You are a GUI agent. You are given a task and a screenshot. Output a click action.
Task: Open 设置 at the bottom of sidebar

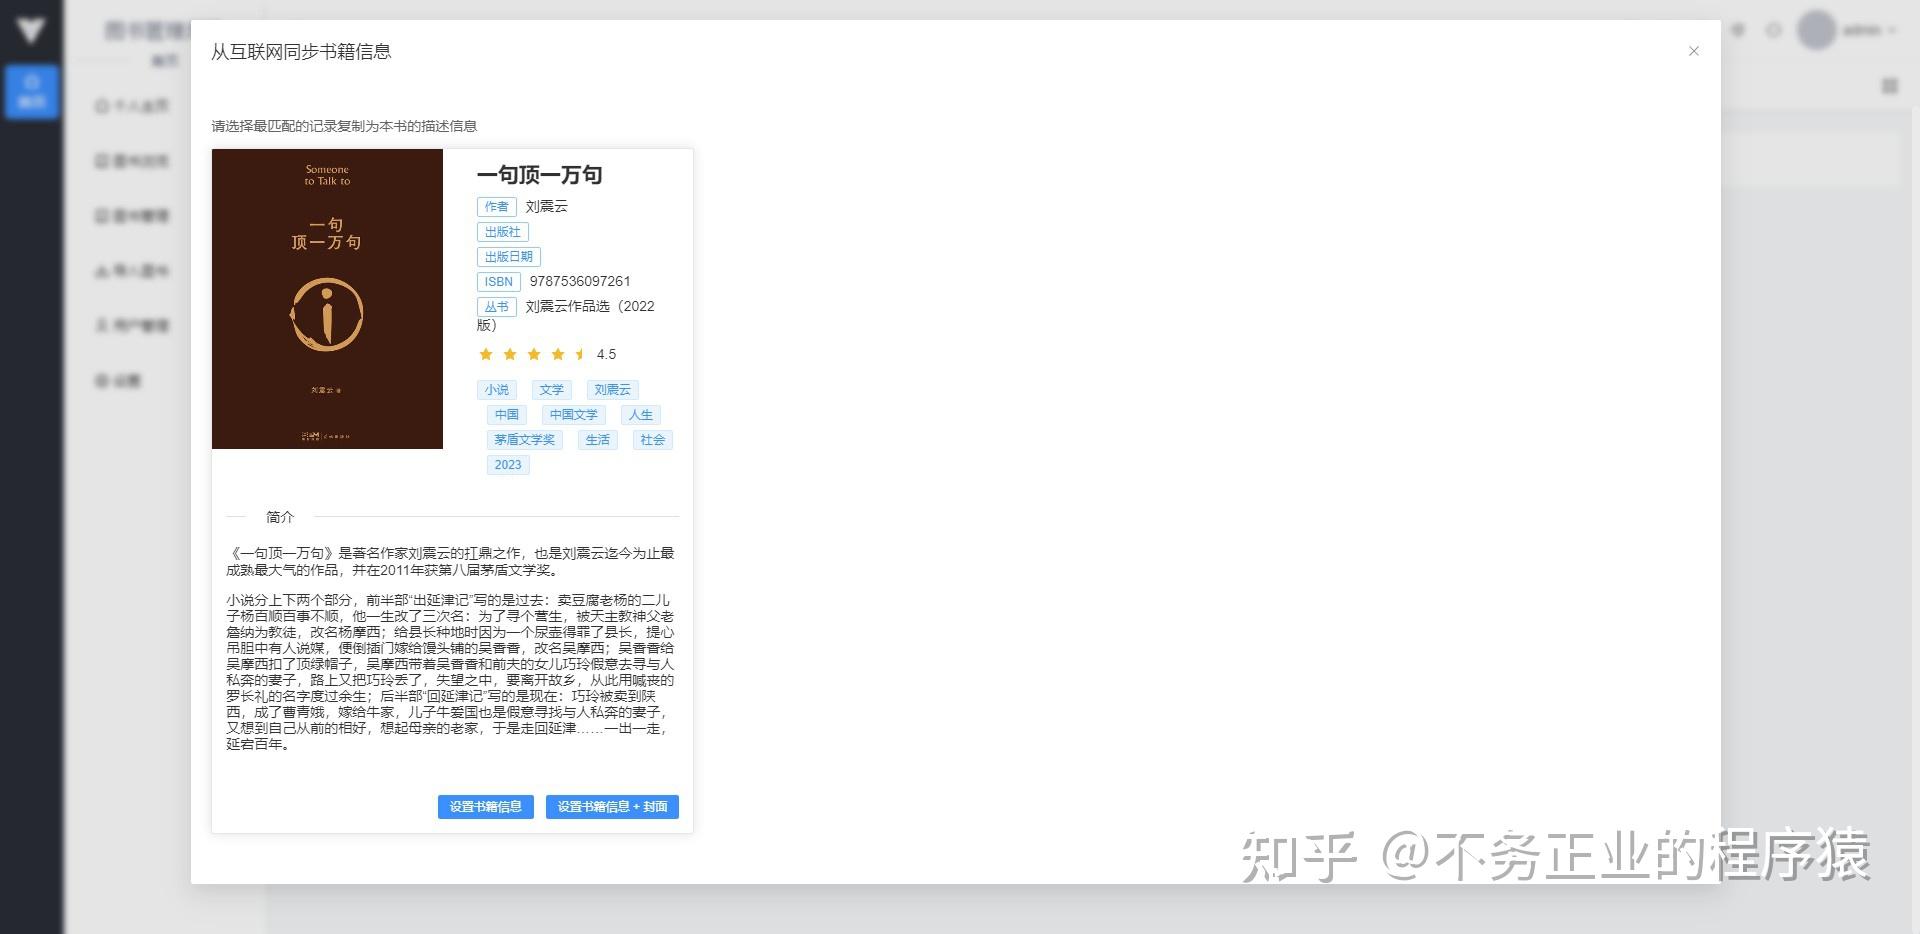[118, 380]
